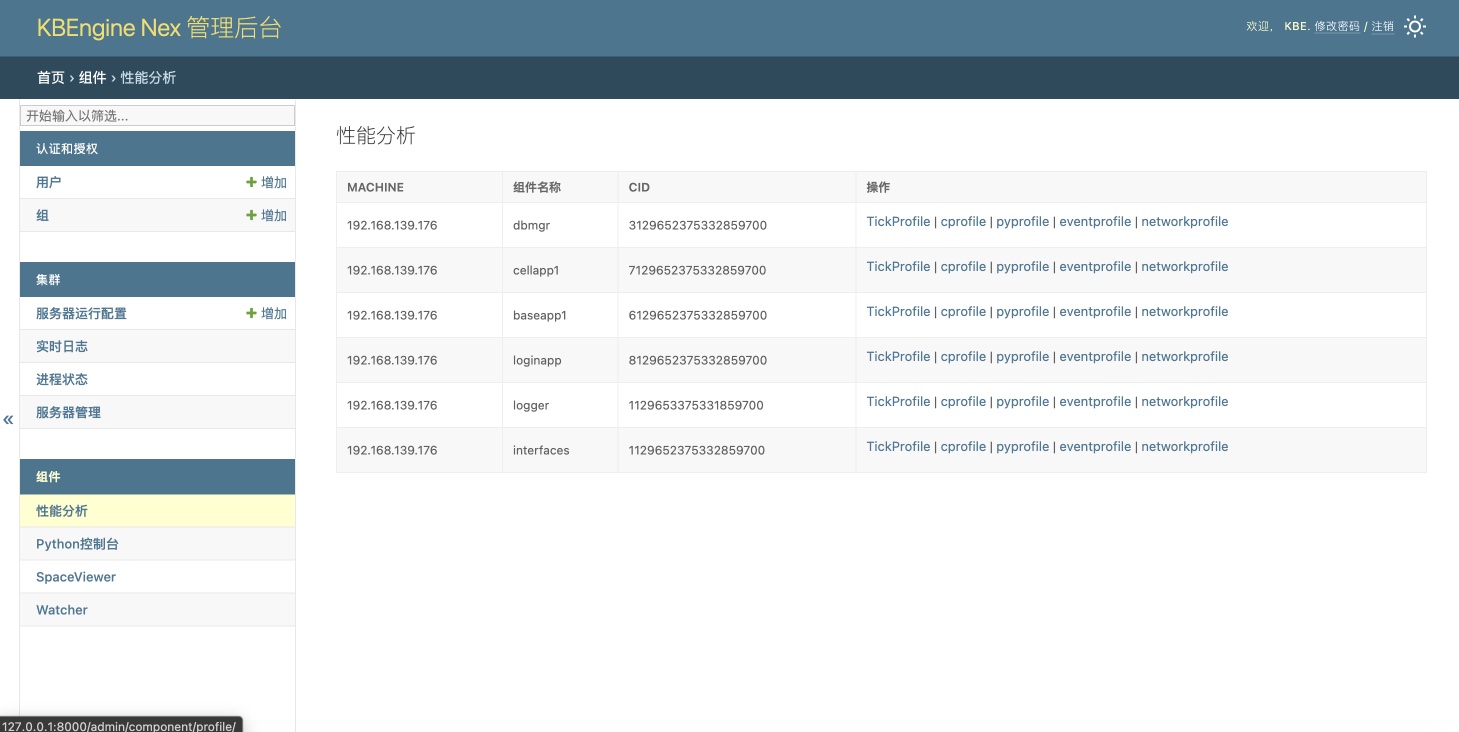1459x732 pixels.
Task: Open 进程状态 sidebar item
Action: pyautogui.click(x=62, y=380)
